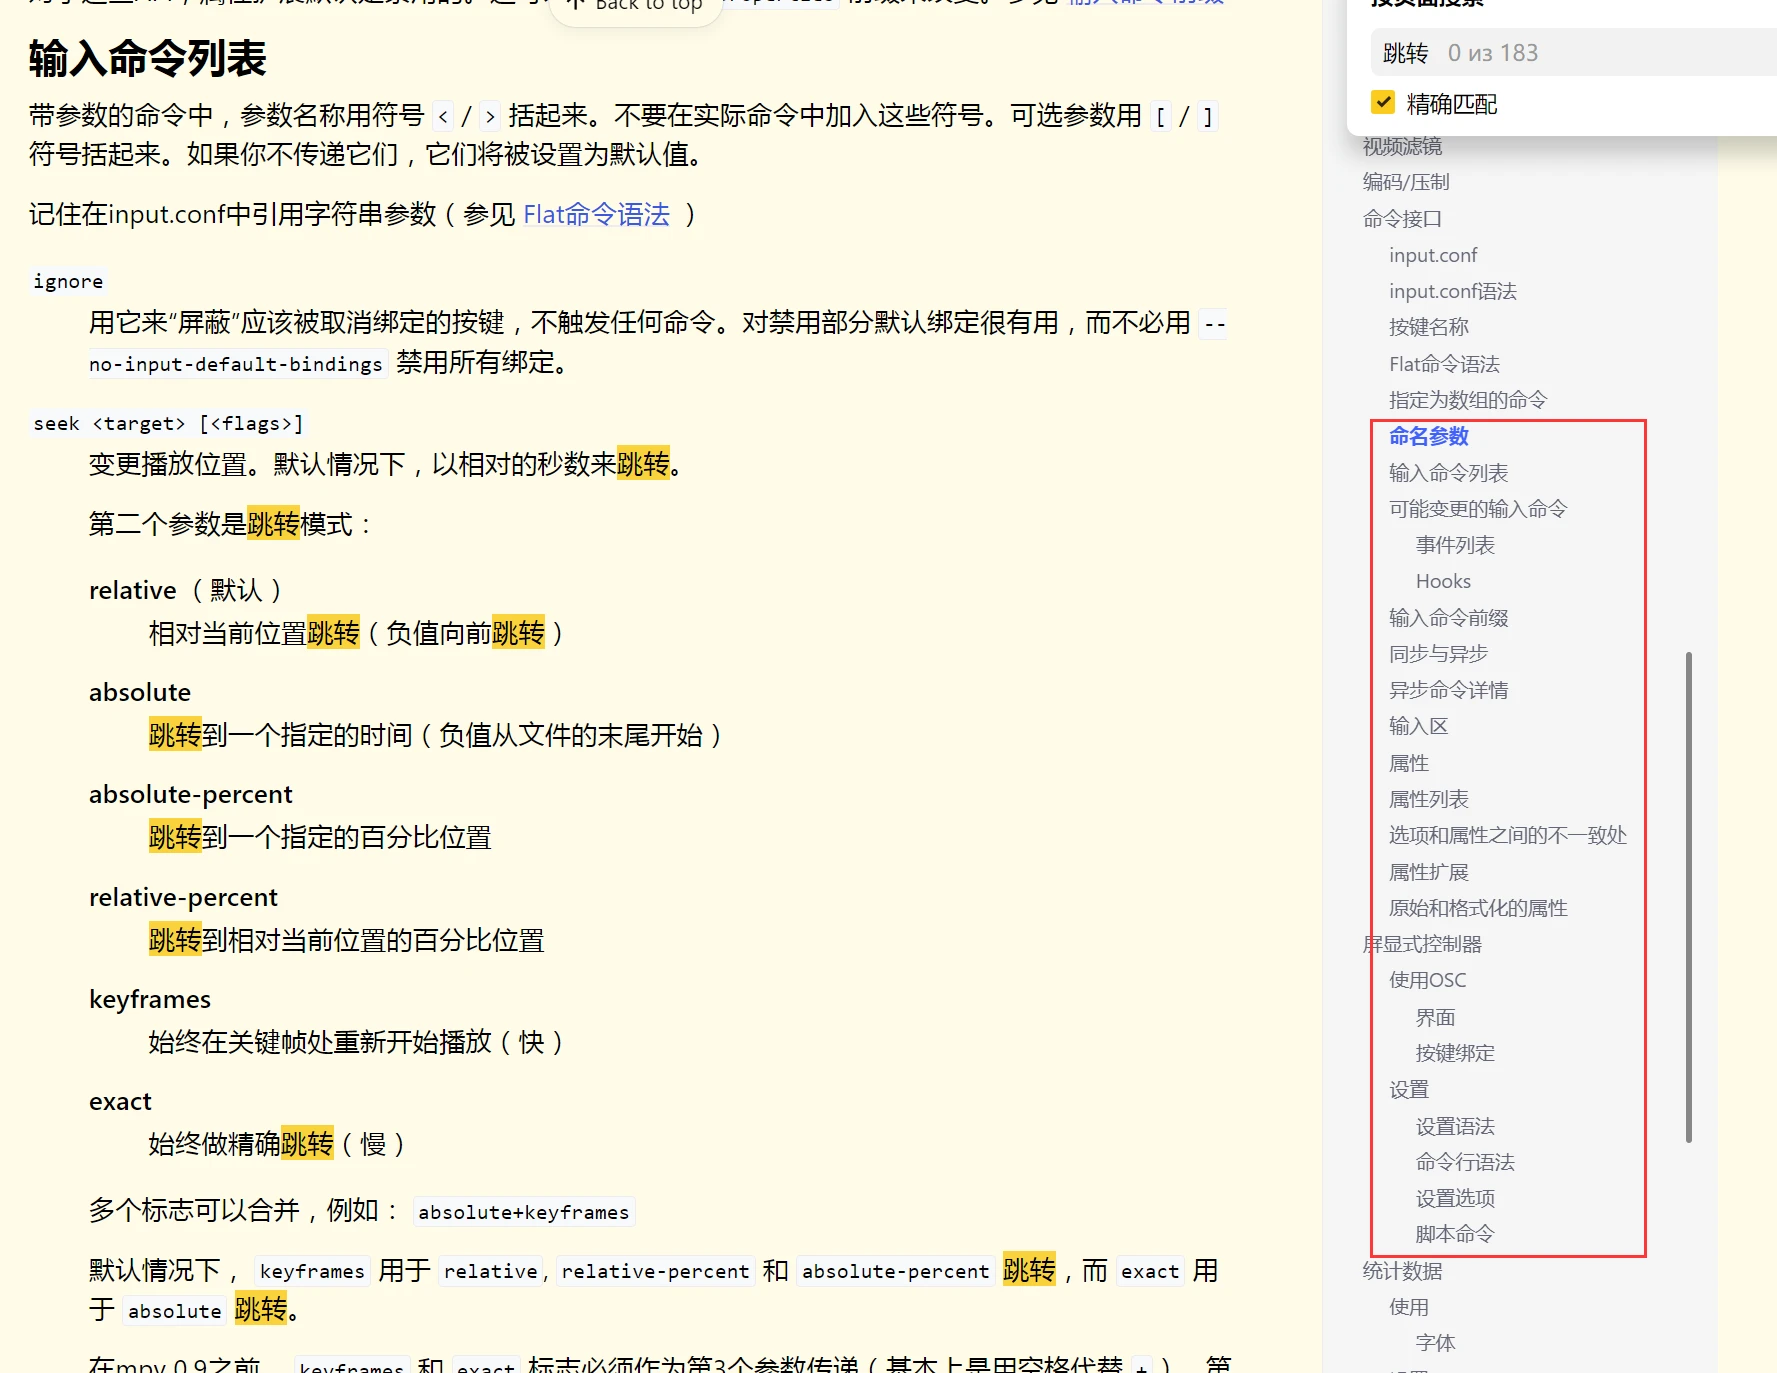
Task: Open the 统计数据 section in the sidebar
Action: pos(1404,1270)
